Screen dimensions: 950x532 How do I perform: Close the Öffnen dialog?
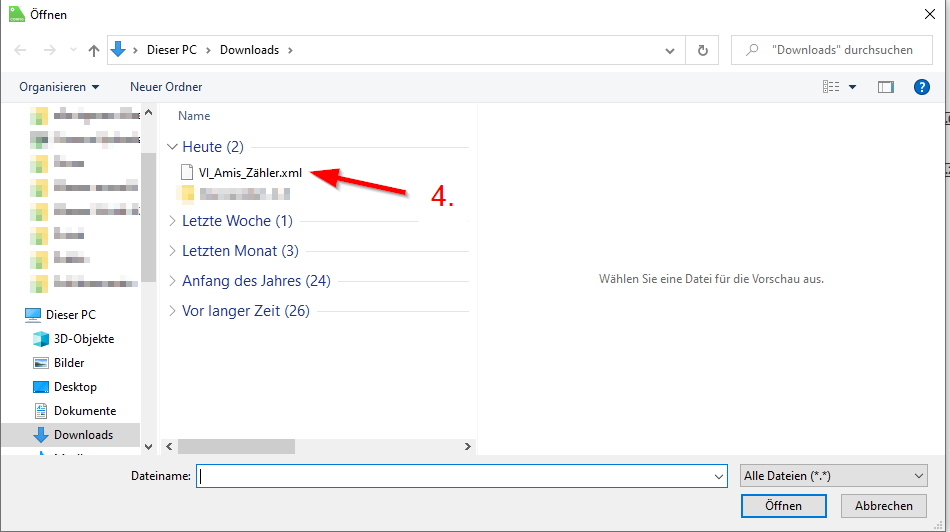929,14
